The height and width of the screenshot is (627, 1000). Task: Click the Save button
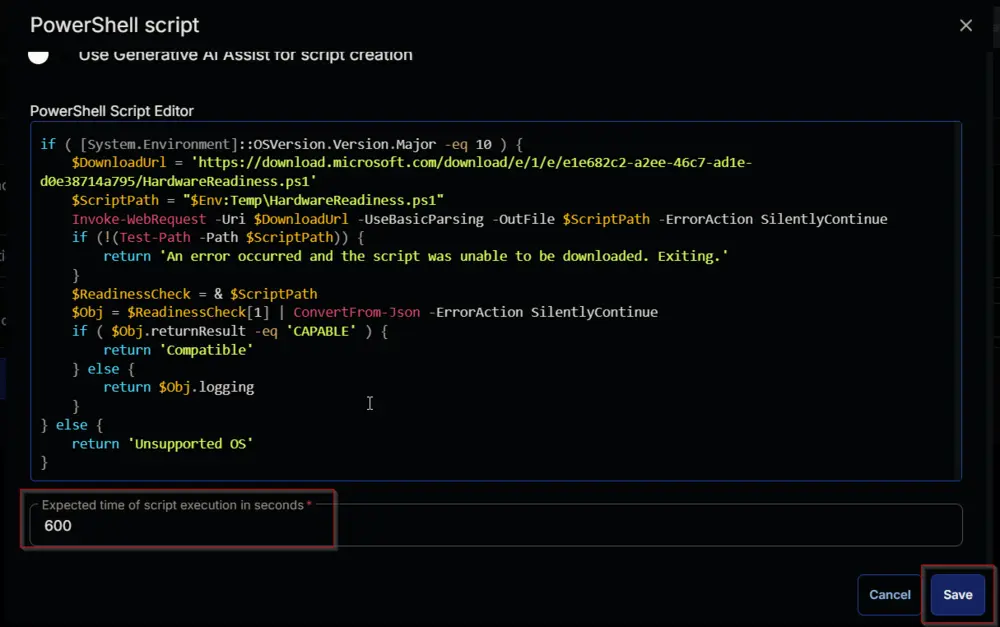(957, 594)
